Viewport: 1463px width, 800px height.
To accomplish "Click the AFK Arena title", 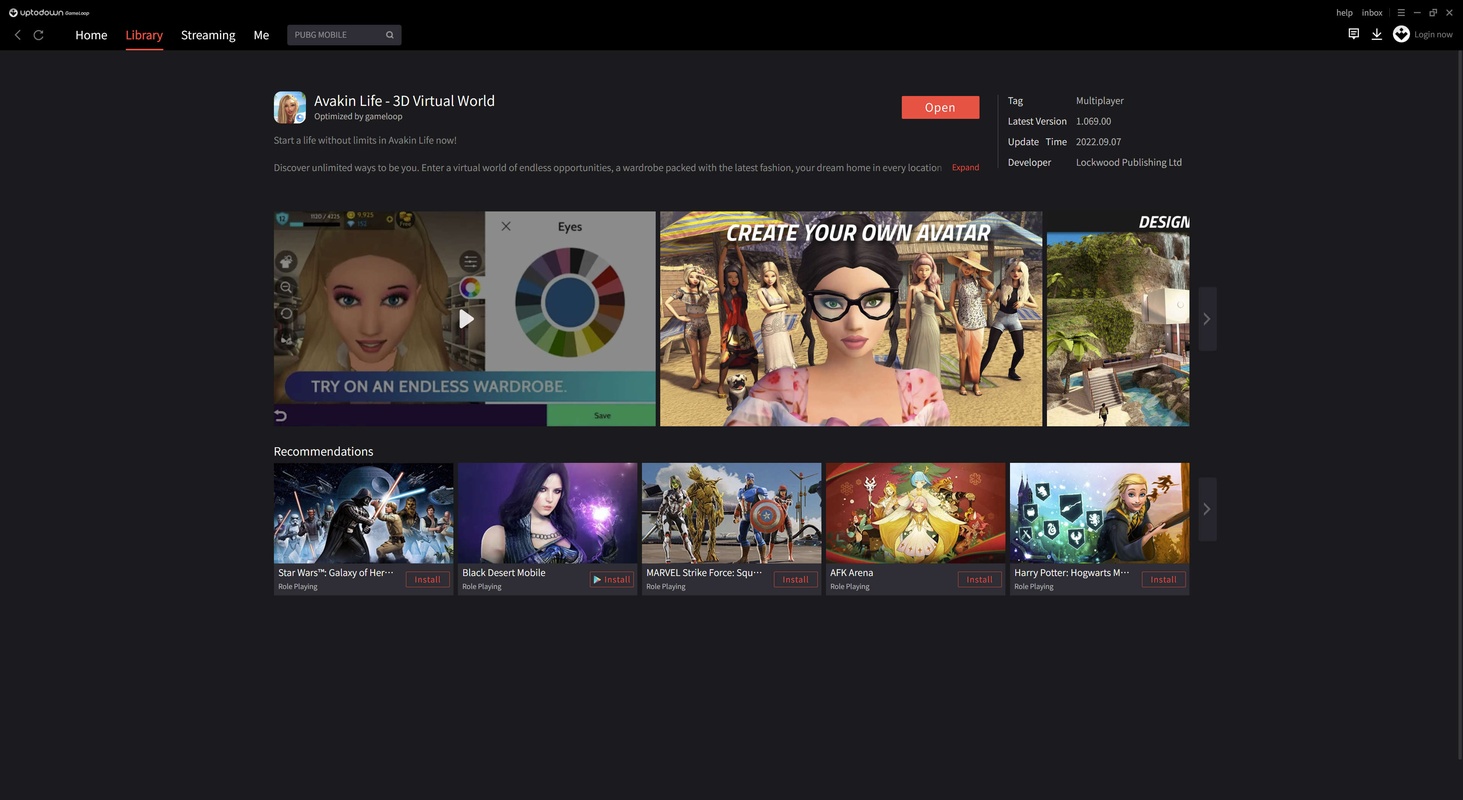I will (x=852, y=573).
